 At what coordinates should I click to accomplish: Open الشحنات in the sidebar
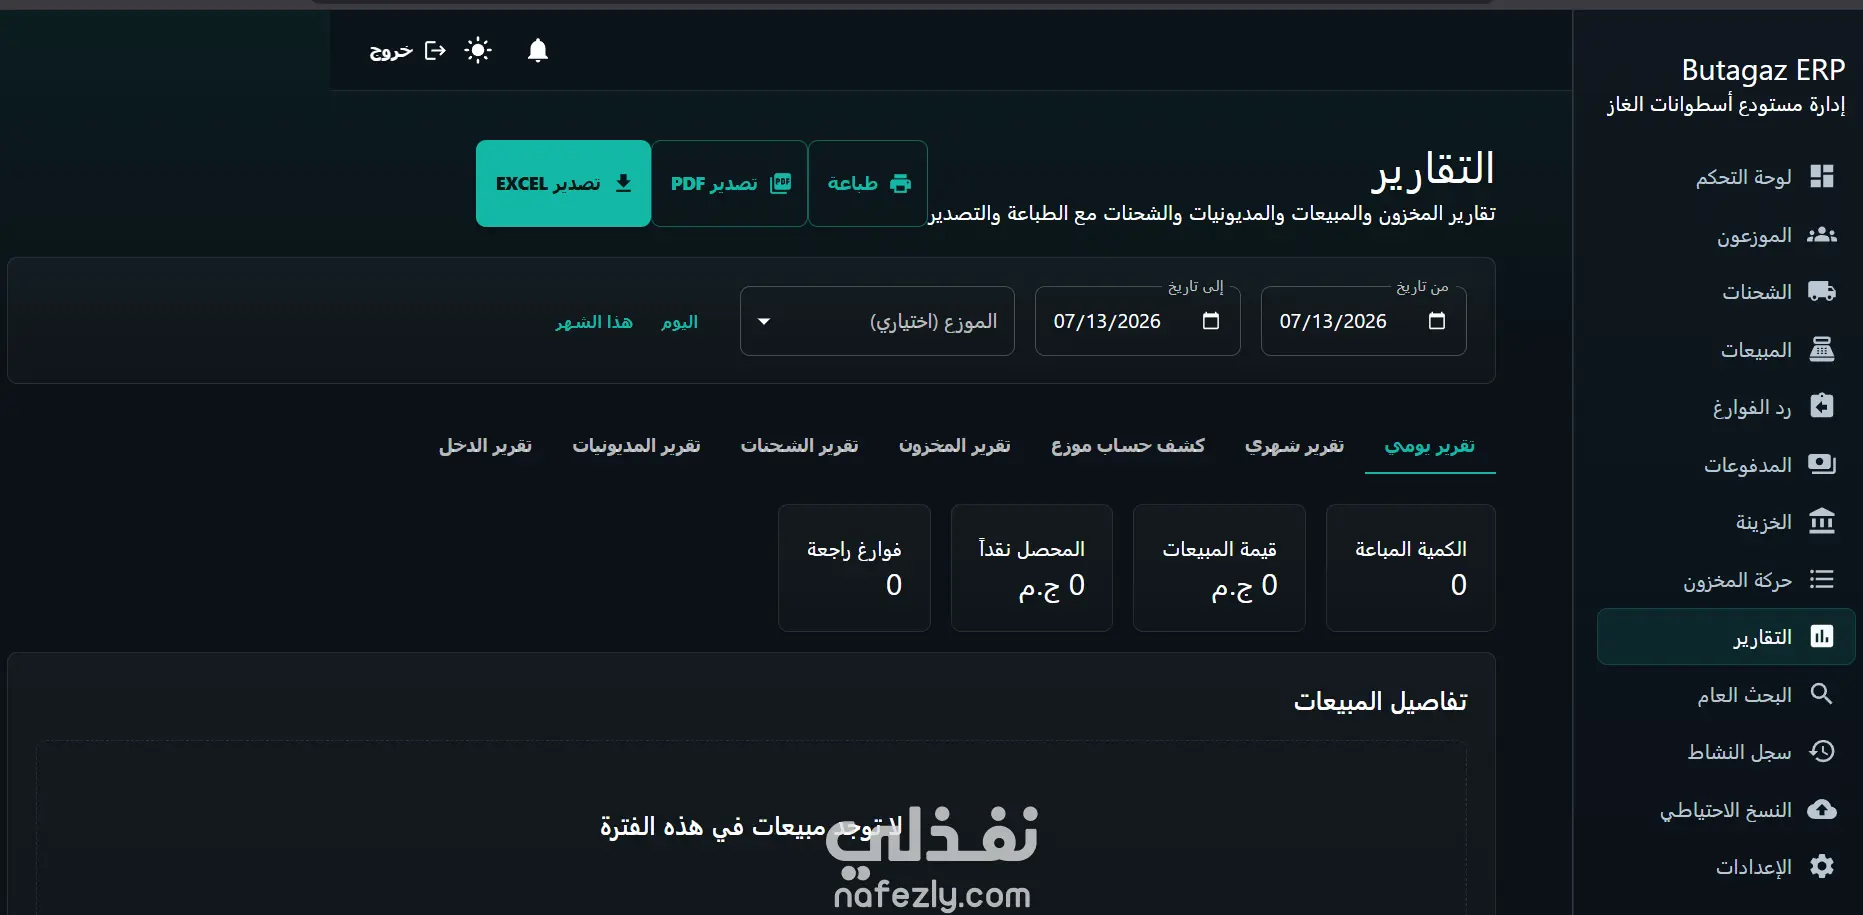tap(1726, 292)
